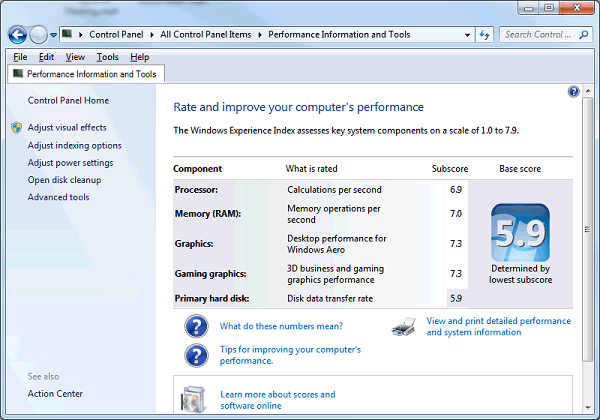Expand the arrow after Control Panel breadcrumb
This screenshot has width=600, height=420.
pos(152,35)
